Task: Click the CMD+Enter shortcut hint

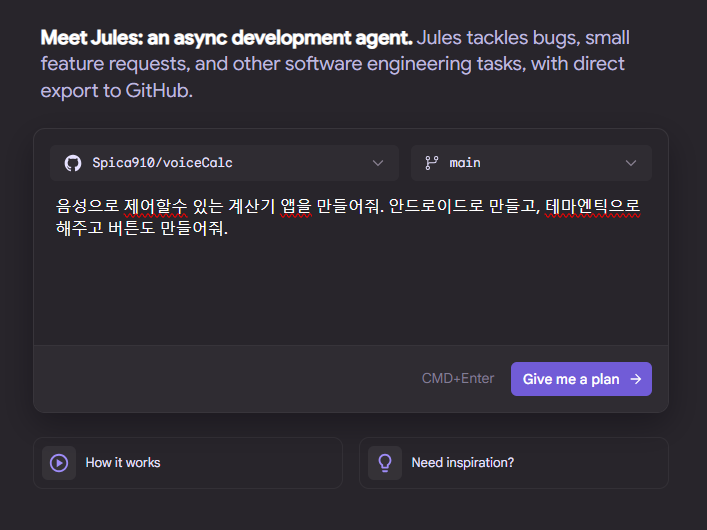Action: 458,378
